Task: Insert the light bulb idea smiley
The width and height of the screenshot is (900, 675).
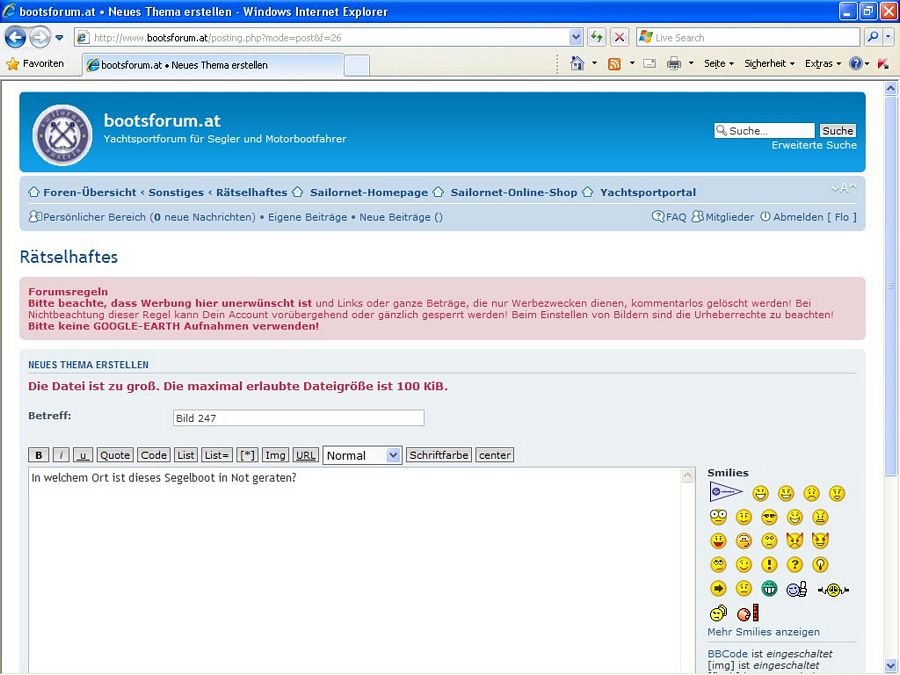Action: pyautogui.click(x=821, y=565)
